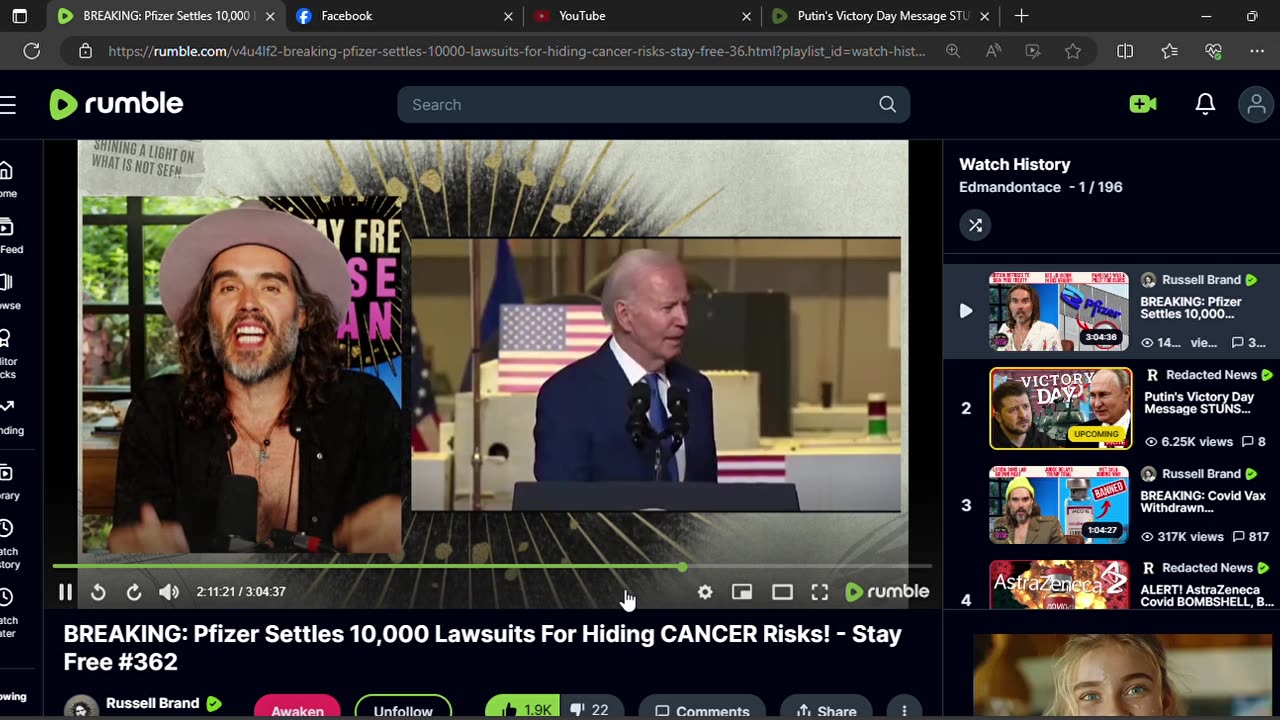
Task: Open Covid Vax Withdrawn video thumbnail
Action: coord(1059,505)
